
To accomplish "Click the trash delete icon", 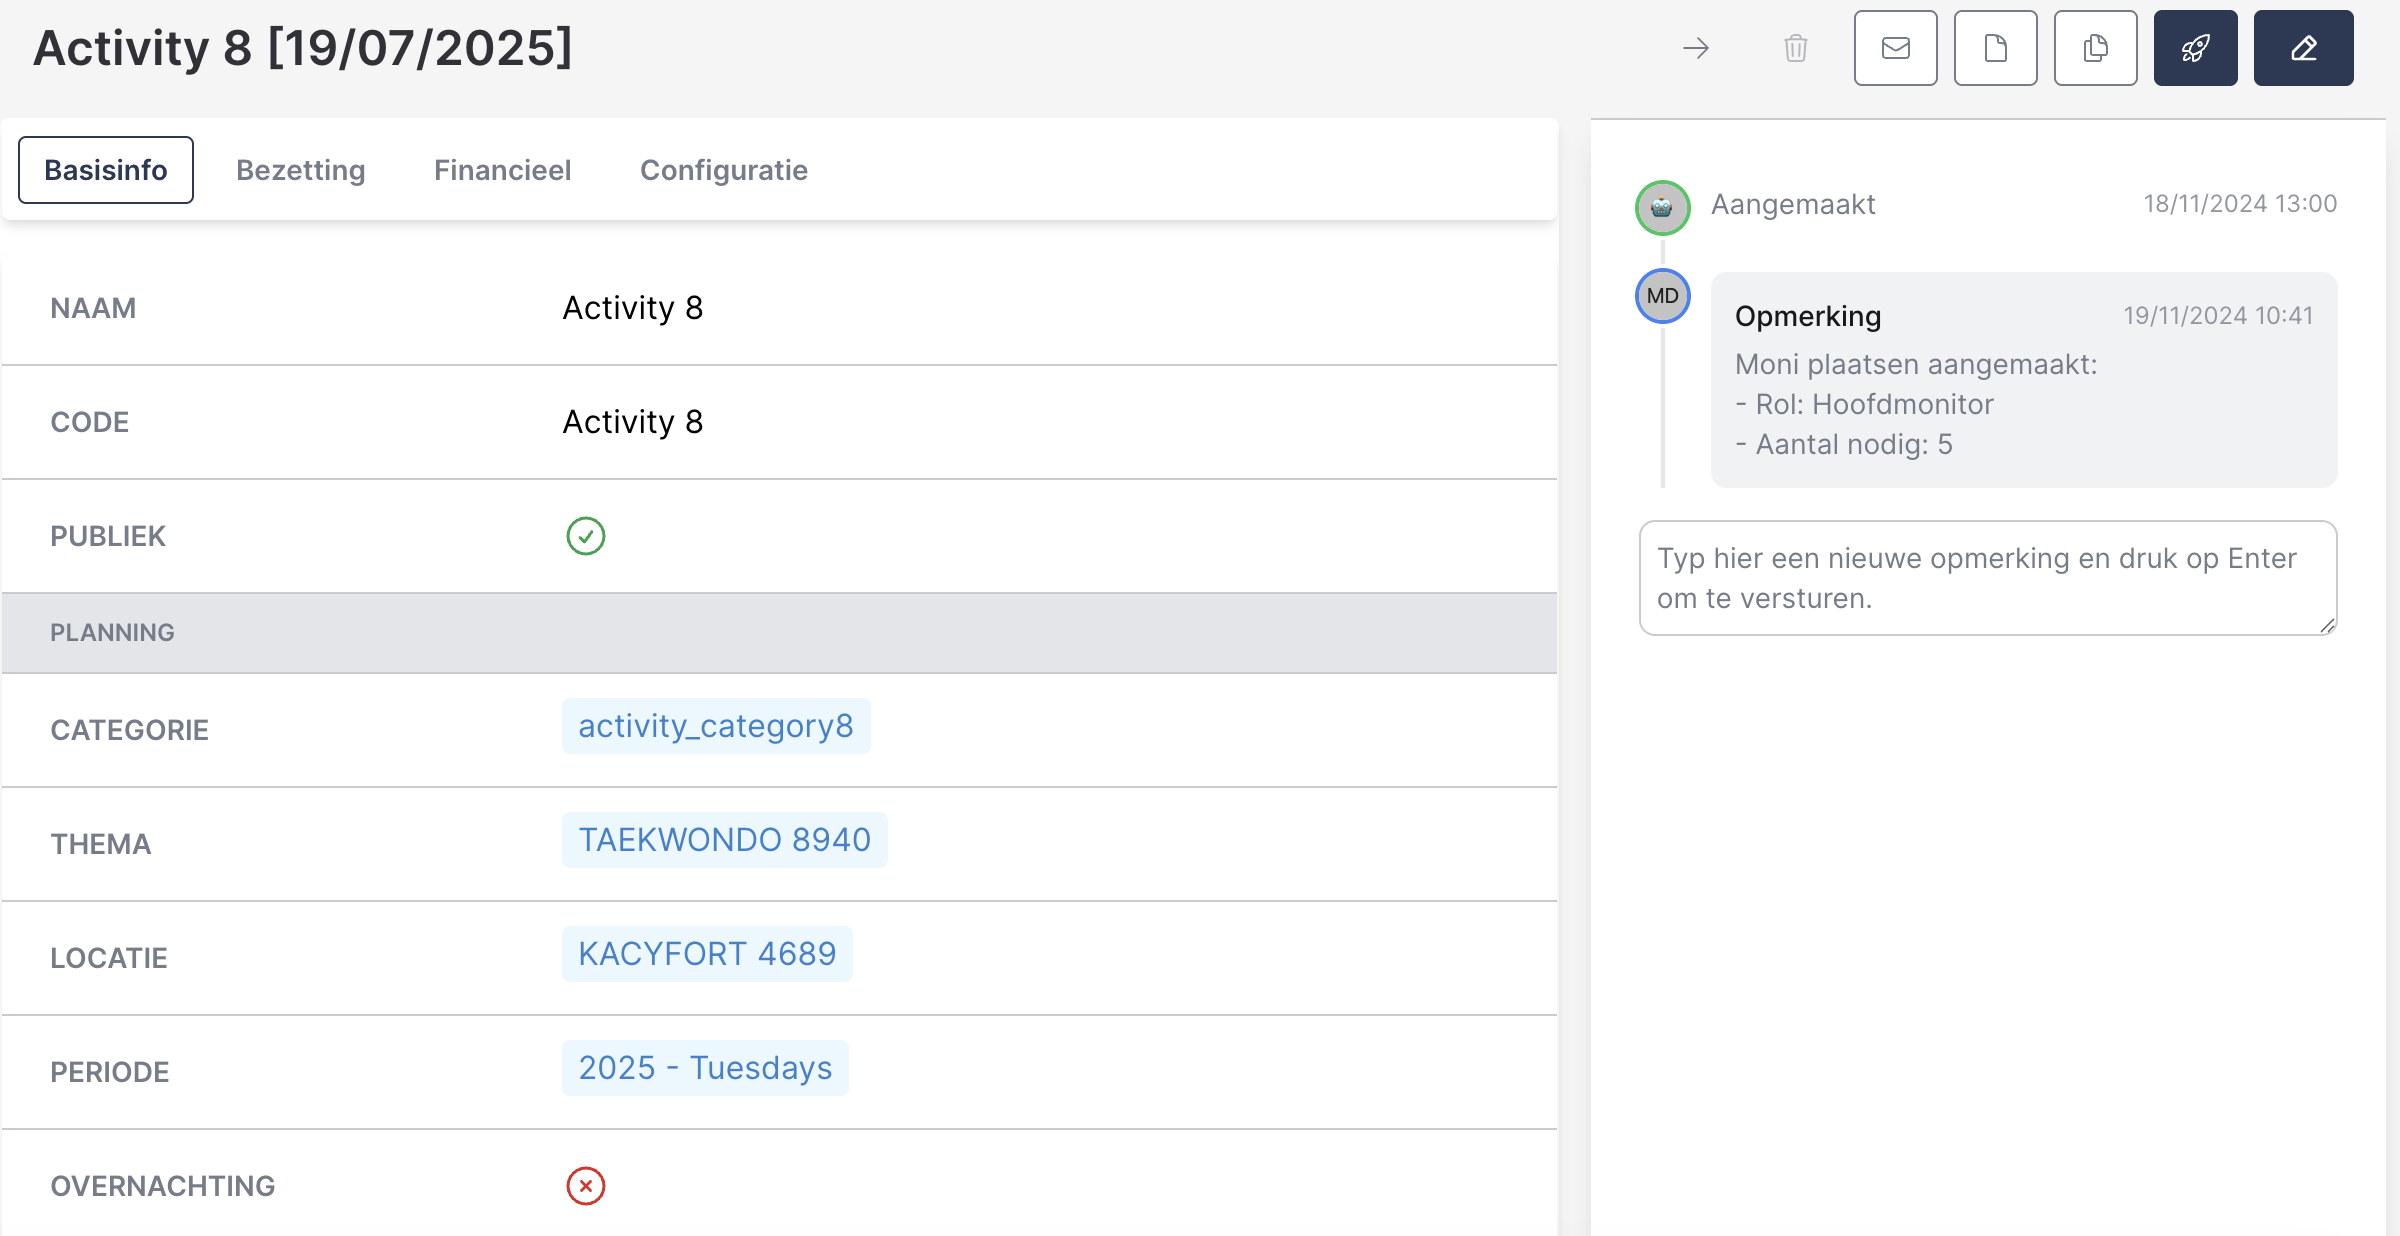I will (1796, 48).
